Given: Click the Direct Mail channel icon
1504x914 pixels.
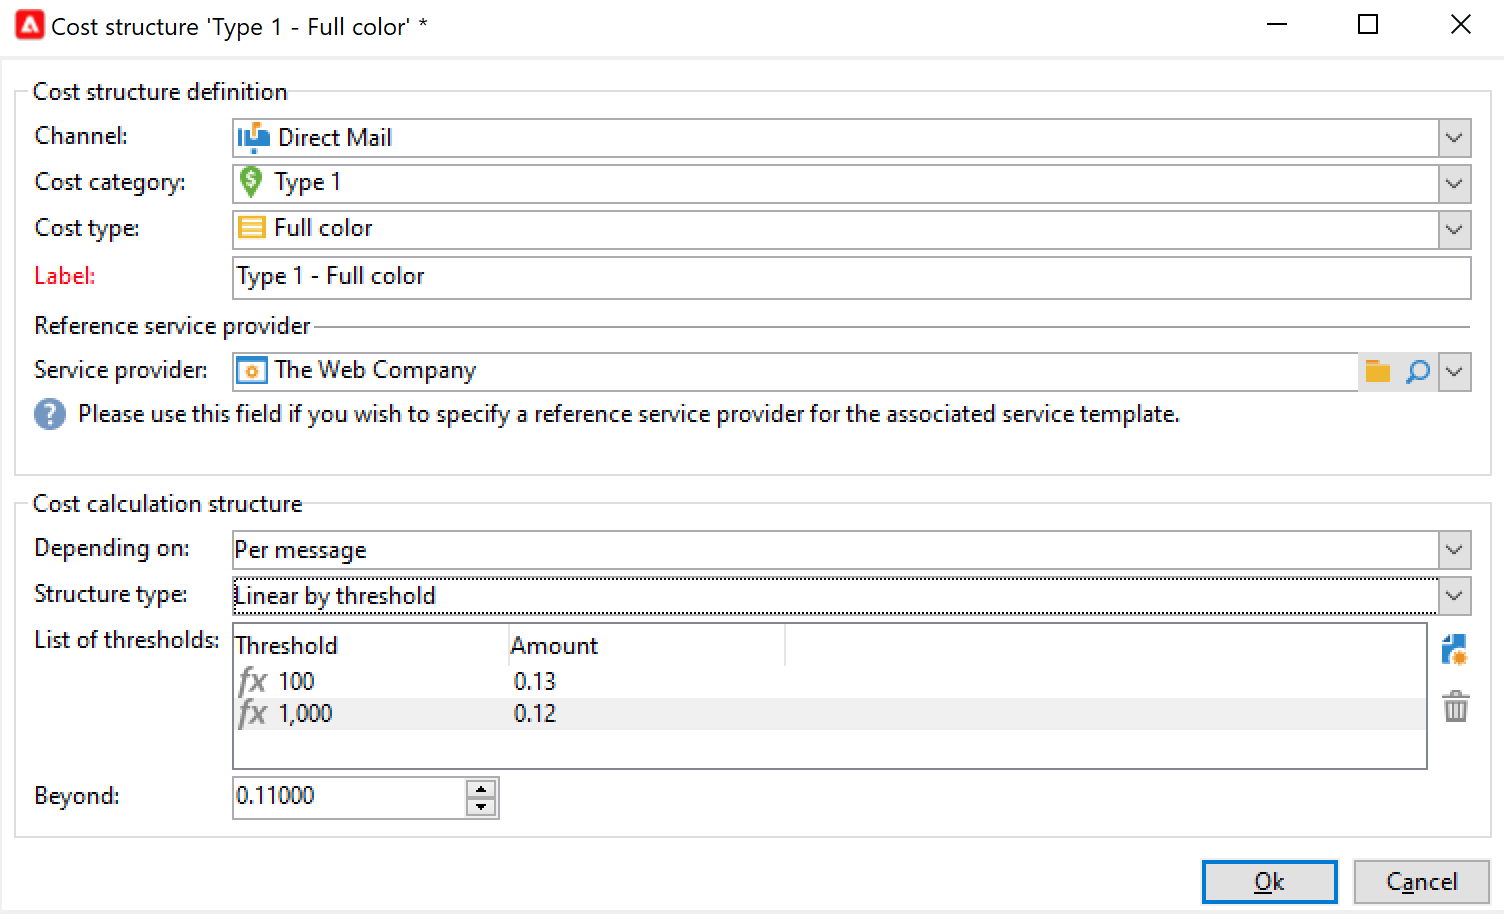Looking at the screenshot, I should click(254, 138).
